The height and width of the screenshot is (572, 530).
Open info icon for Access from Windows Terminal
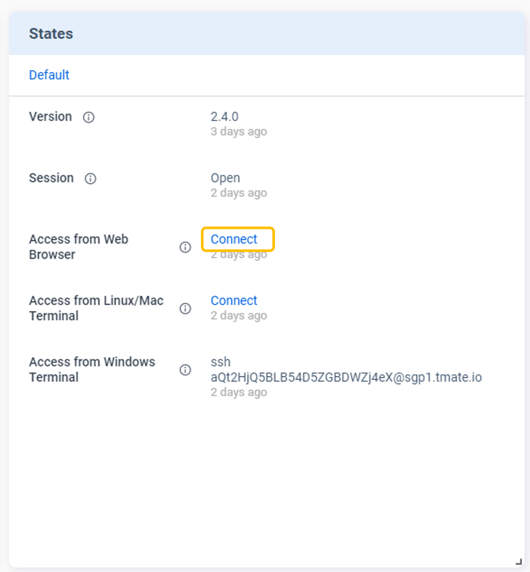click(x=185, y=370)
